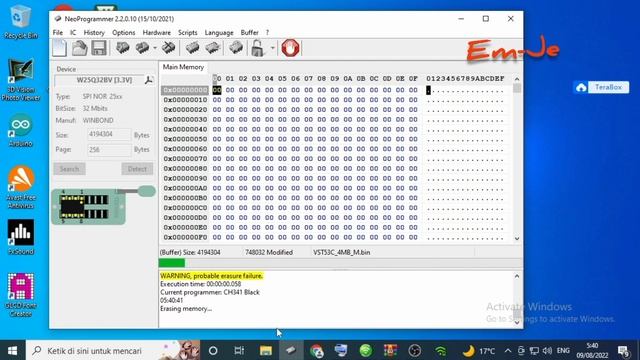This screenshot has width=640, height=360.
Task: Open the Recycle Bin desktop icon
Action: click(x=20, y=22)
